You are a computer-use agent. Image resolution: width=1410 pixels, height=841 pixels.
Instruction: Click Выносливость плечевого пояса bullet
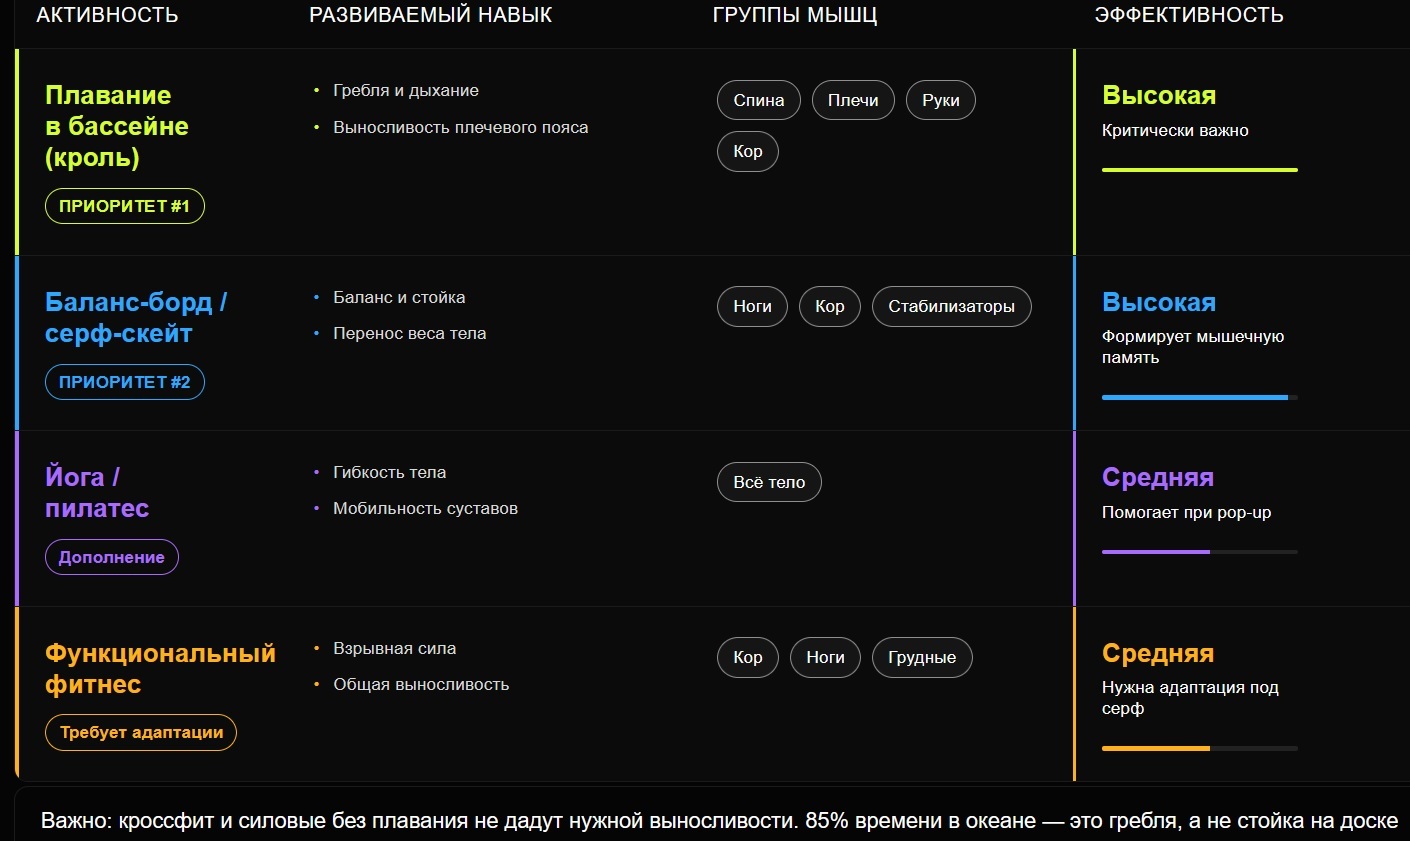point(461,127)
